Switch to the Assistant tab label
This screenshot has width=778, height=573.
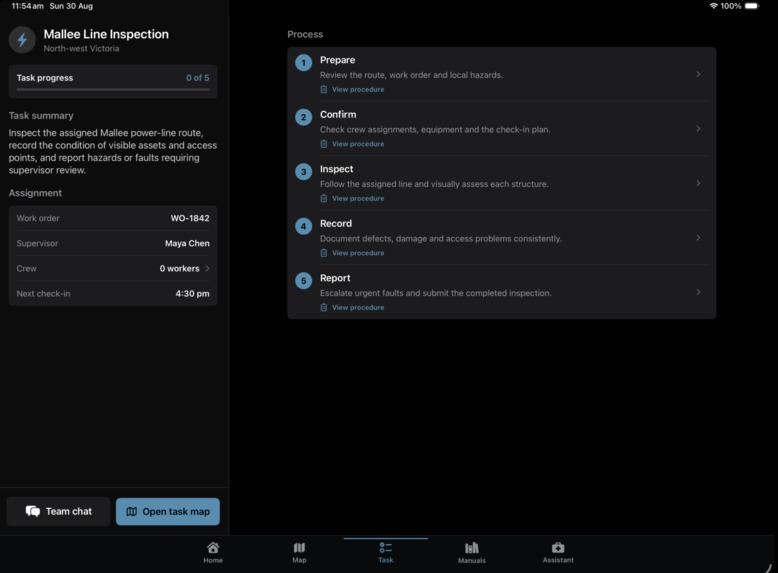coord(558,560)
